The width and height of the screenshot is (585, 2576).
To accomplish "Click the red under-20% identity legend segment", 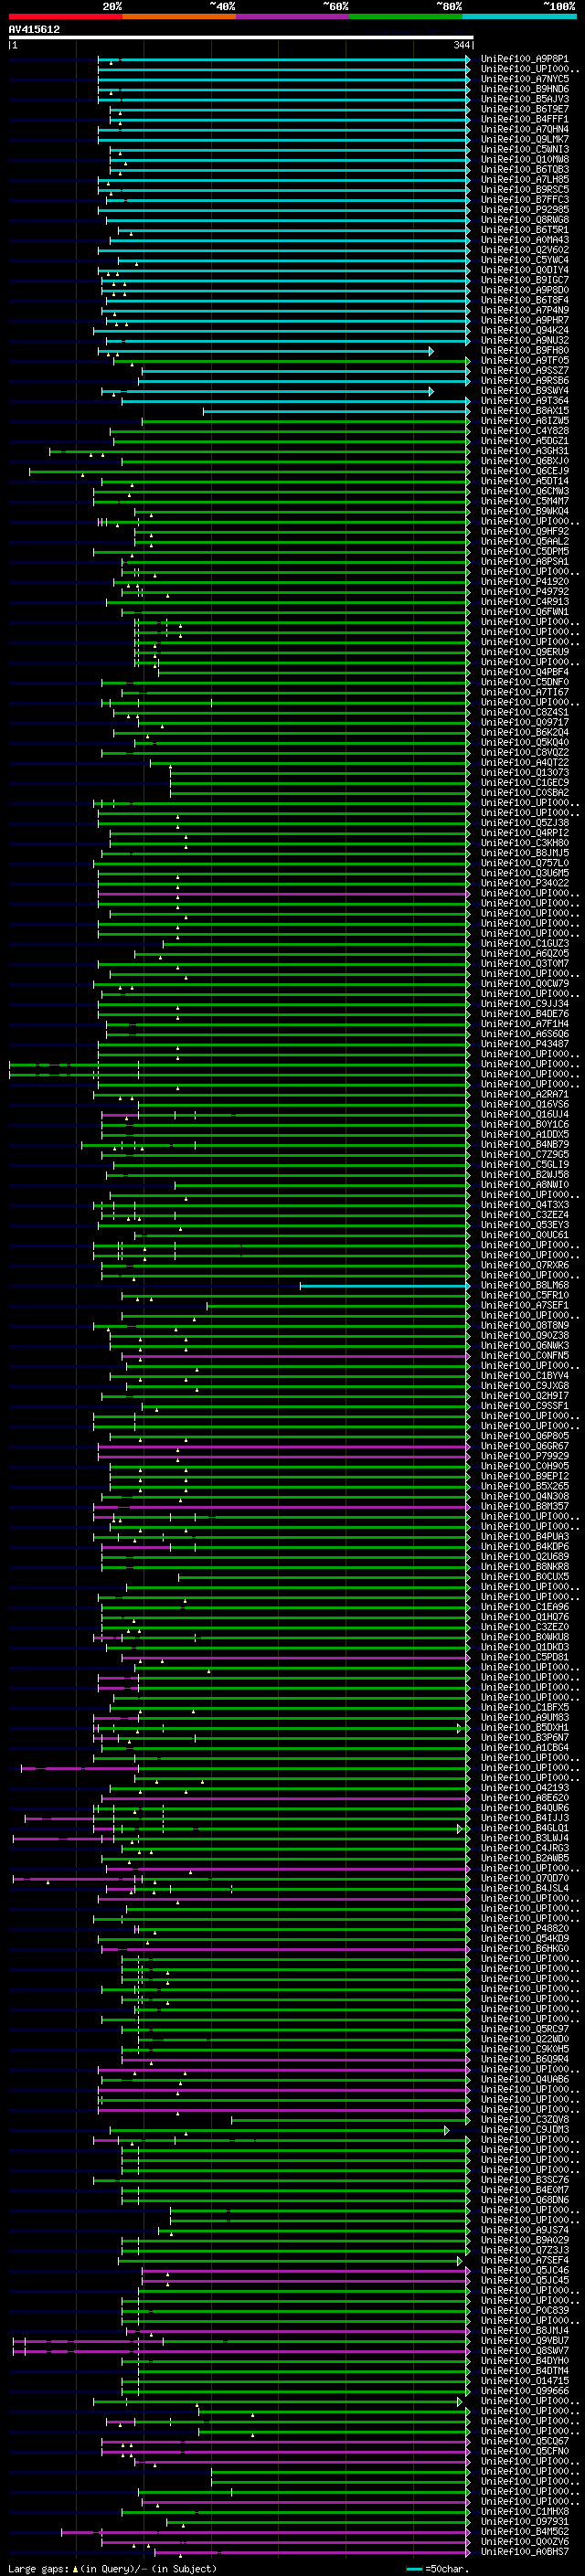I will coord(65,16).
